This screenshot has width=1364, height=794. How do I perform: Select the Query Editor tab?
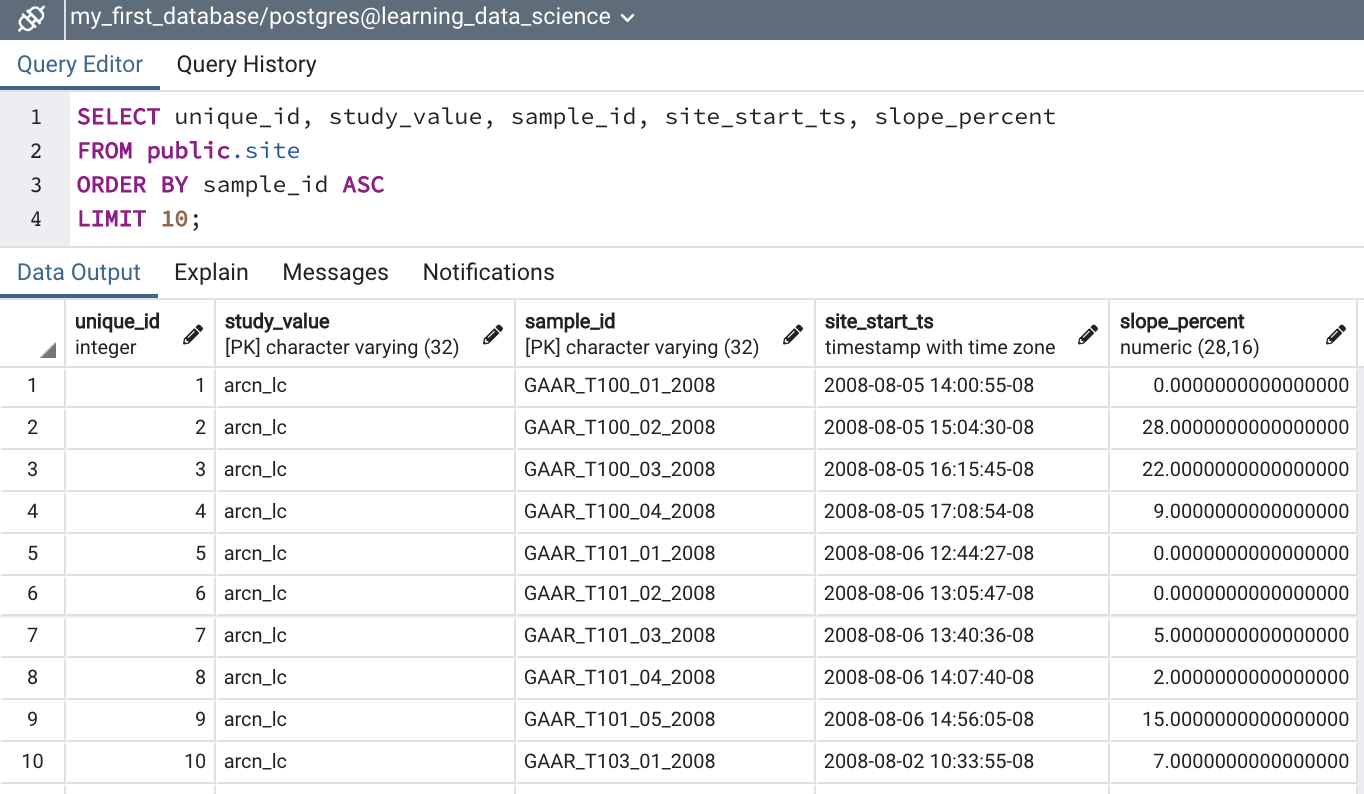coord(80,65)
